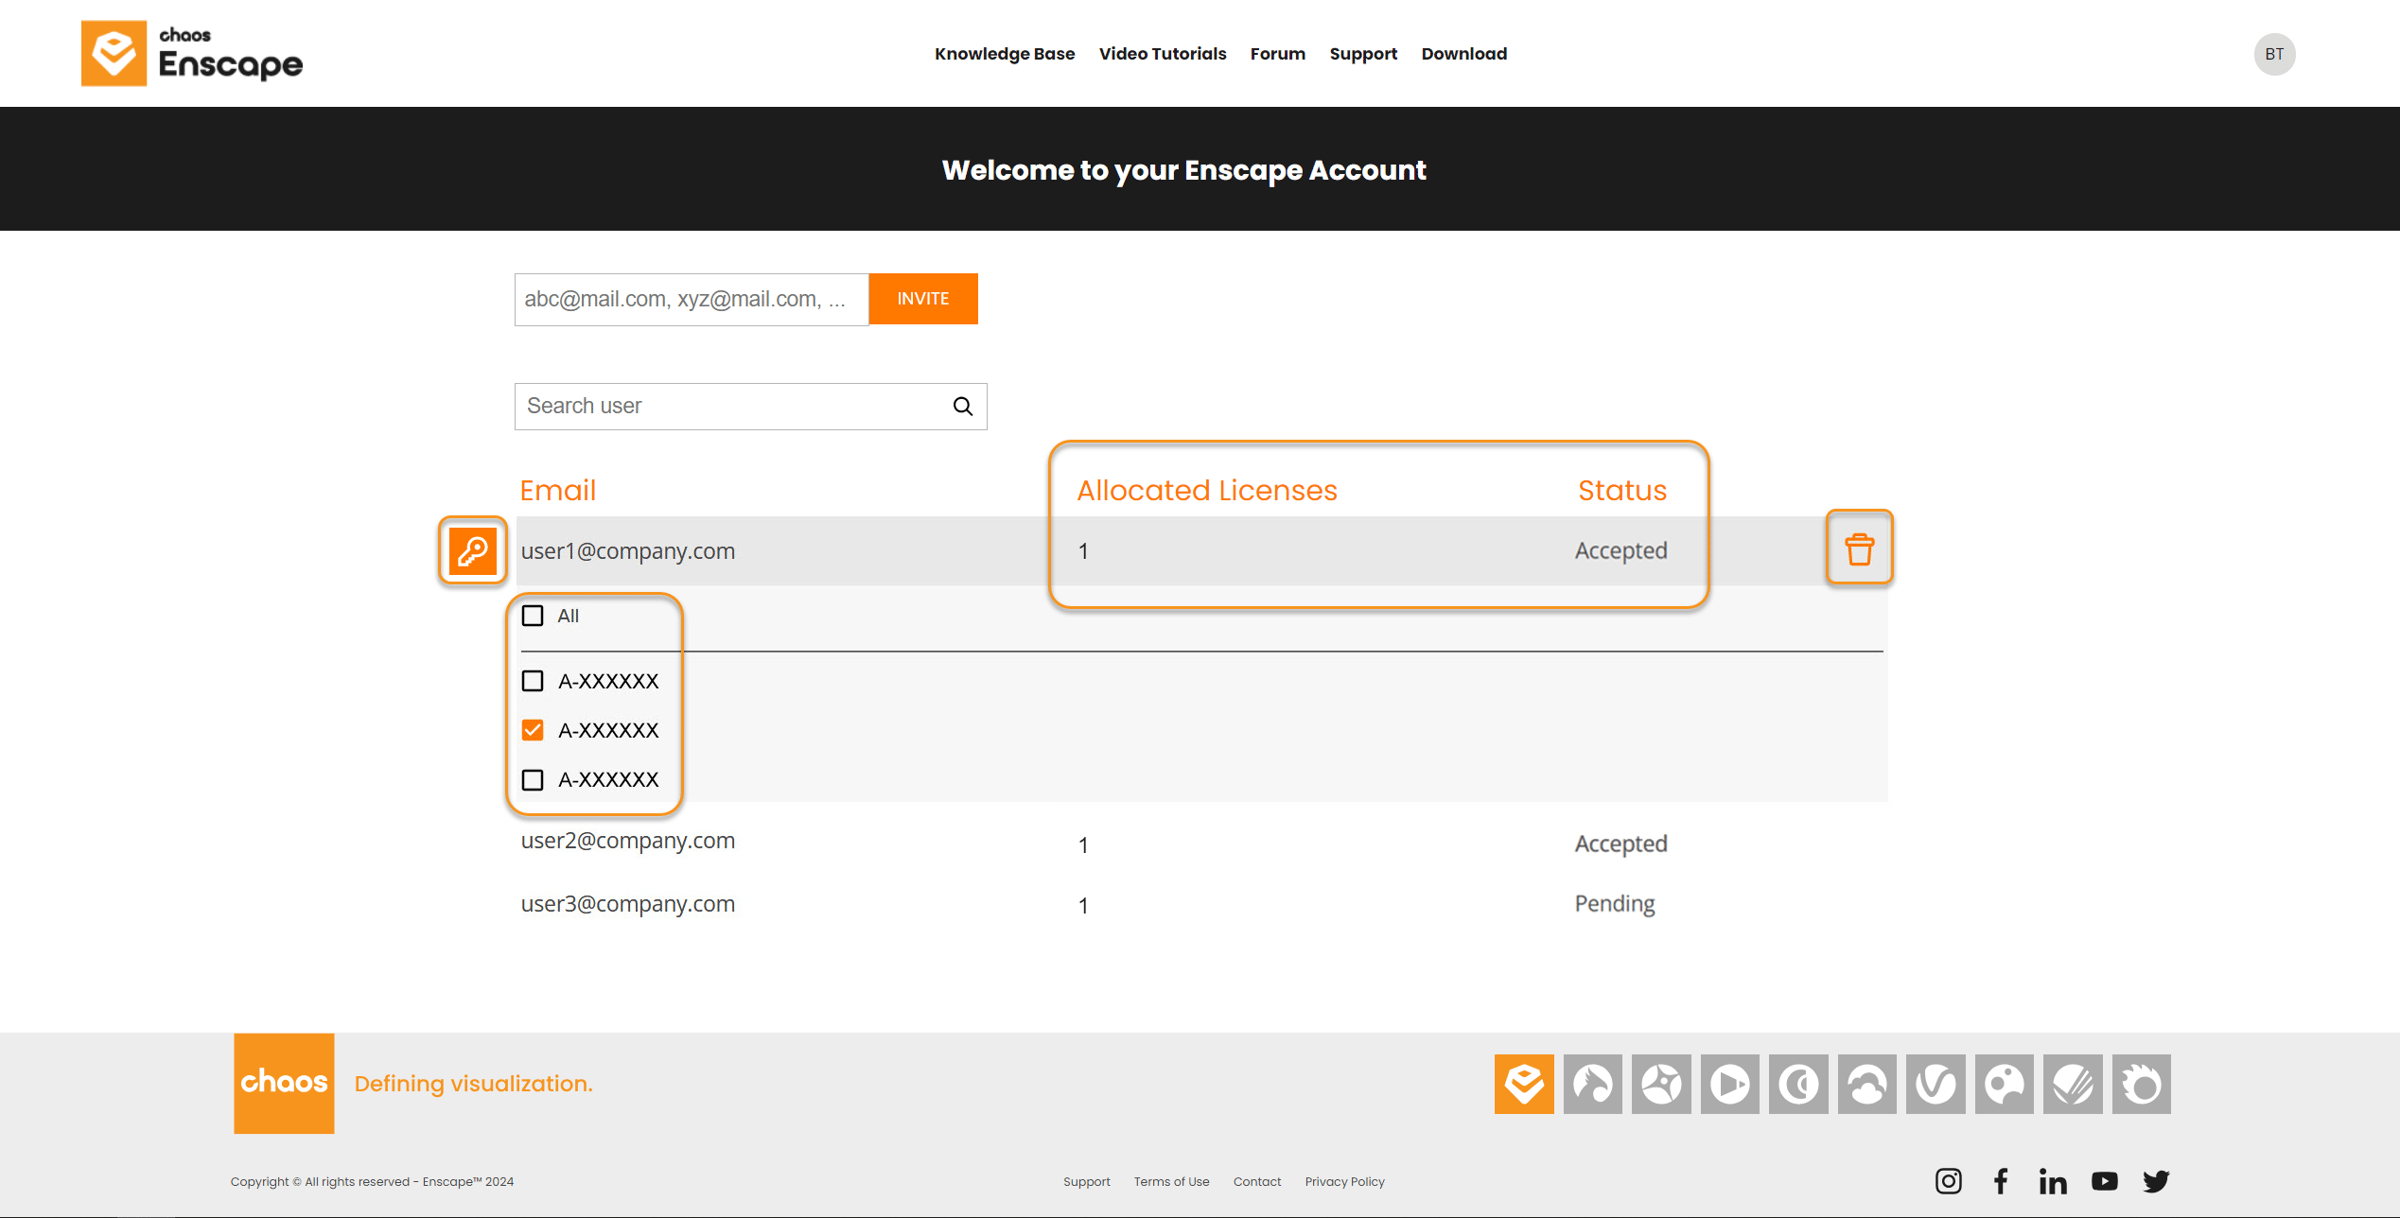The image size is (2400, 1218).
Task: Check the All licenses checkbox
Action: coord(532,616)
